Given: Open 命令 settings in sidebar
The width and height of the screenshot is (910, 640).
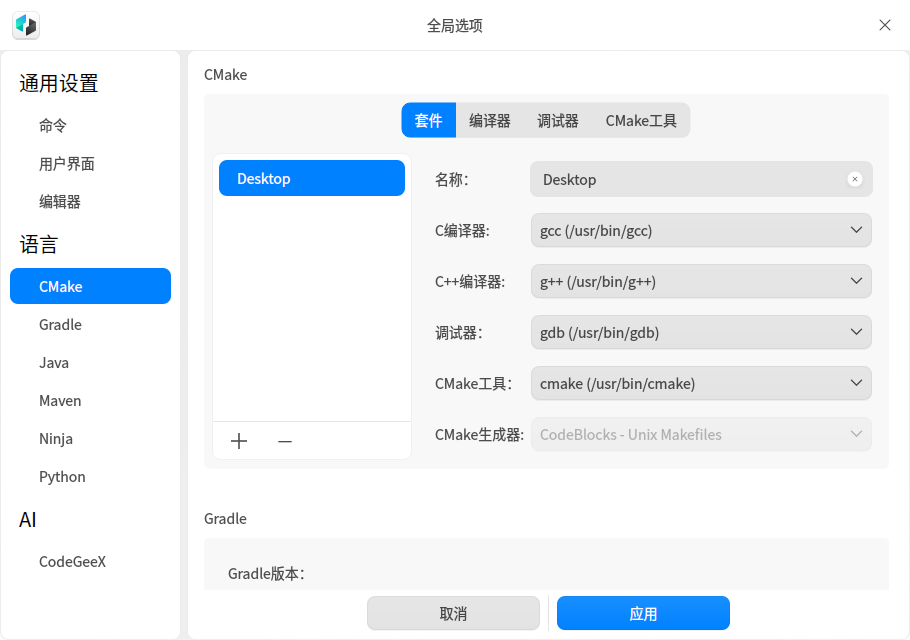Looking at the screenshot, I should click(91, 125).
